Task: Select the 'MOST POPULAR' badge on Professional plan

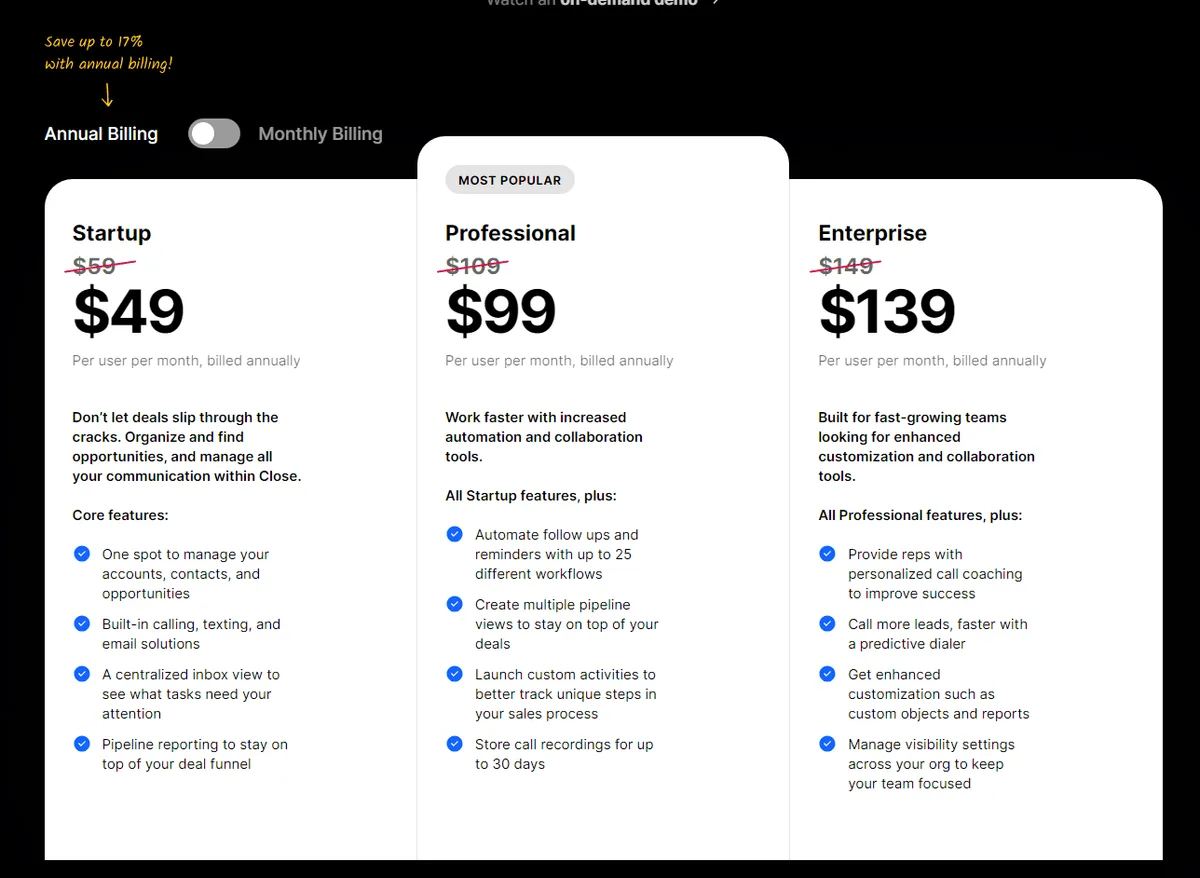Action: 509,179
